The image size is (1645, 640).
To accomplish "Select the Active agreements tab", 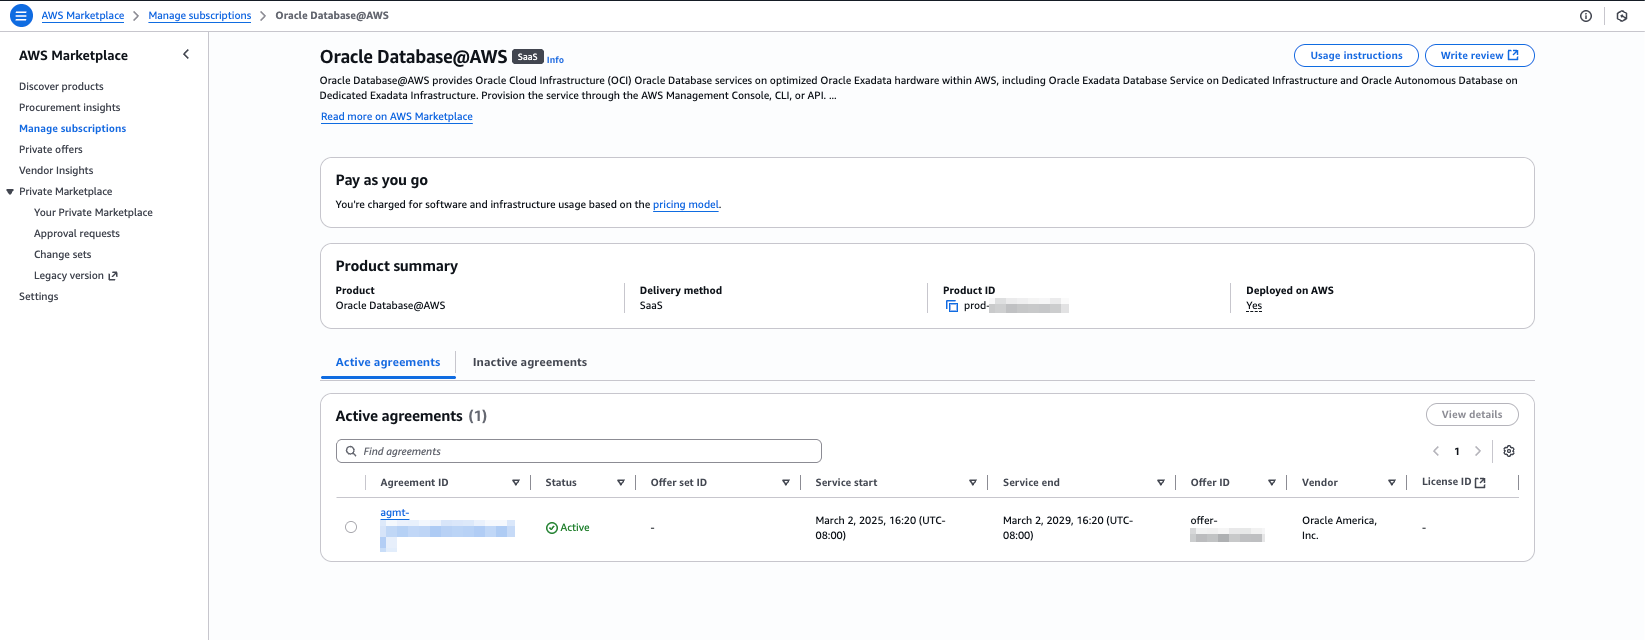I will point(388,362).
